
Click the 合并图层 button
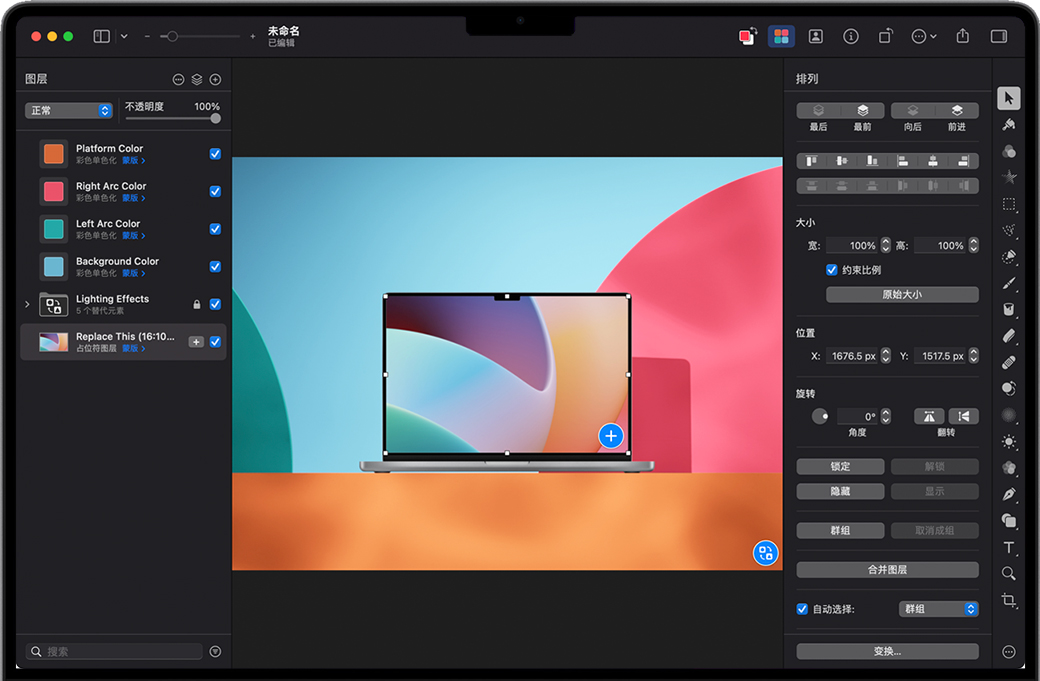tap(887, 570)
